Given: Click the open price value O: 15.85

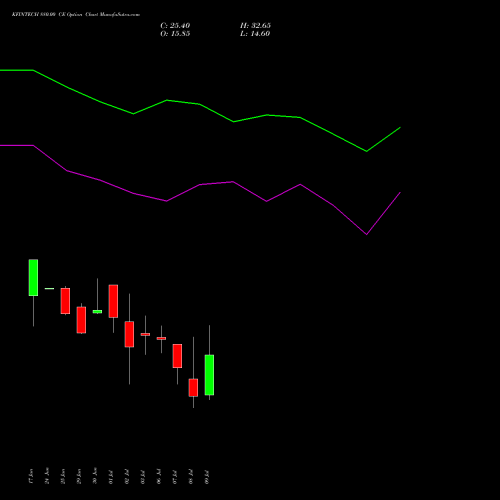Looking at the screenshot, I should click(175, 34).
